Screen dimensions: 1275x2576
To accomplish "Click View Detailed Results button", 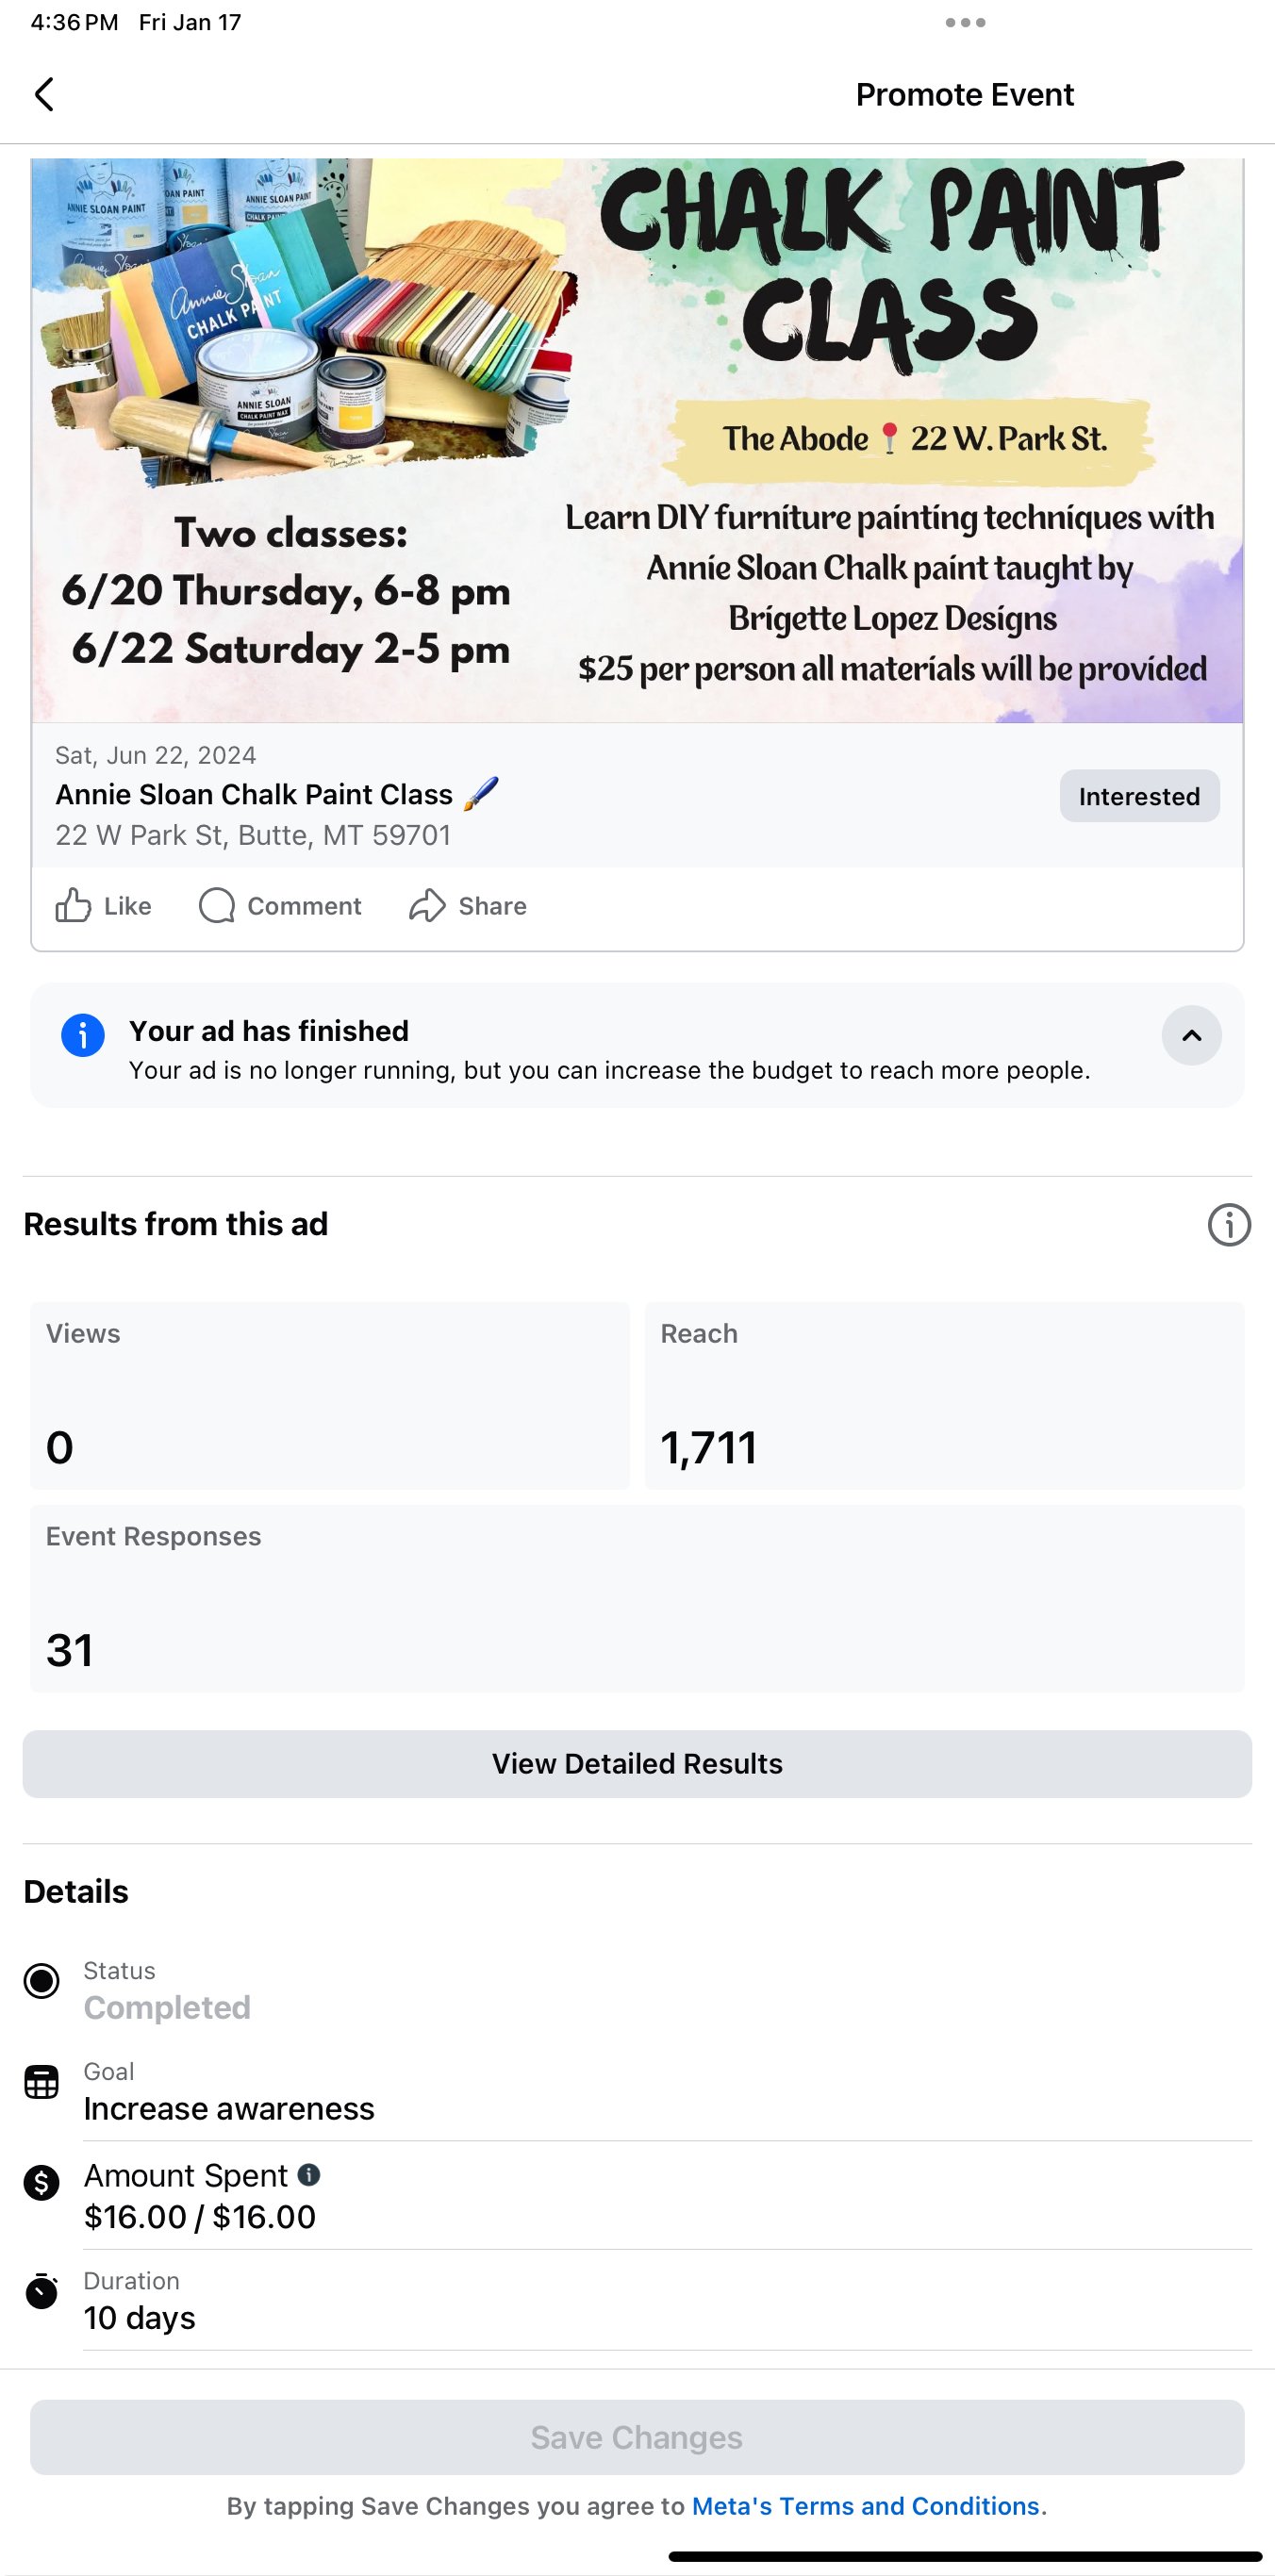I will point(637,1763).
